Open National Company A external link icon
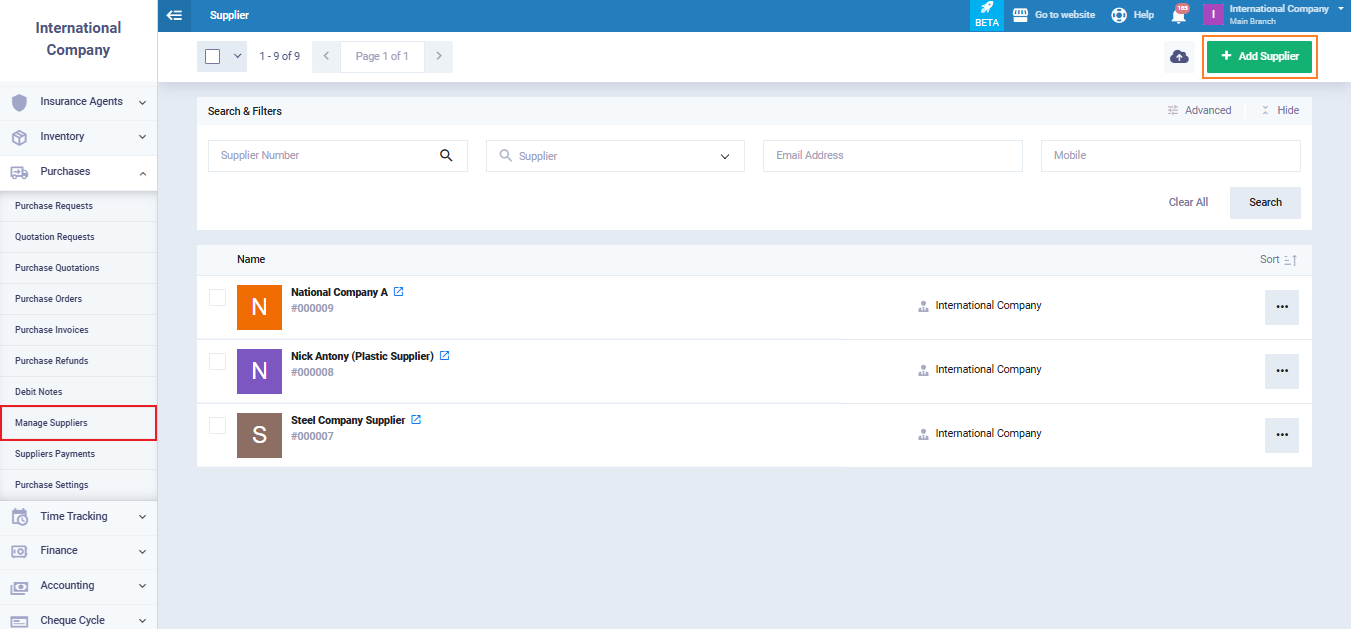The image size is (1351, 629). (398, 292)
